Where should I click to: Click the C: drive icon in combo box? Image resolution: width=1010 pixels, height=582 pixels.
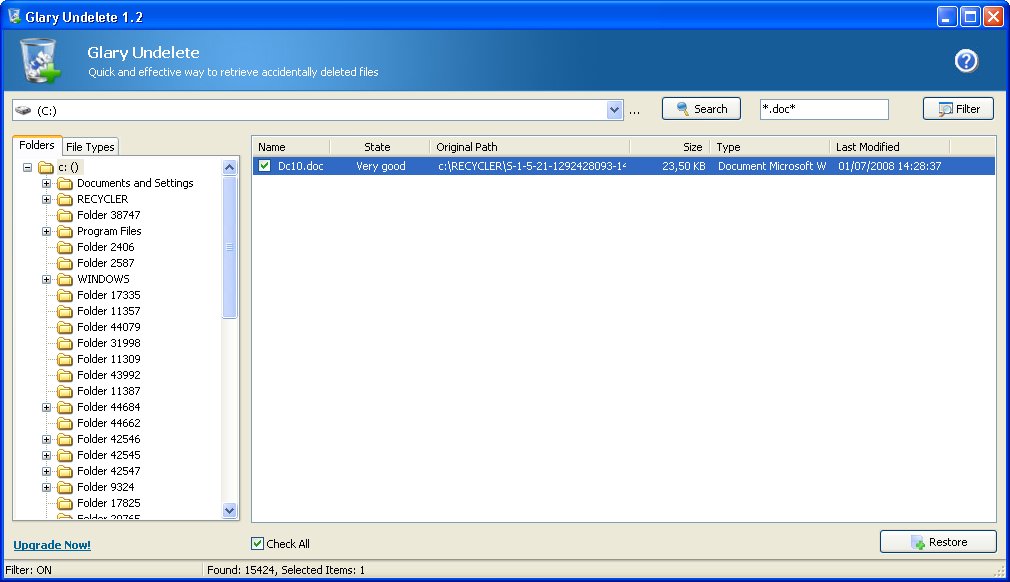(x=23, y=110)
